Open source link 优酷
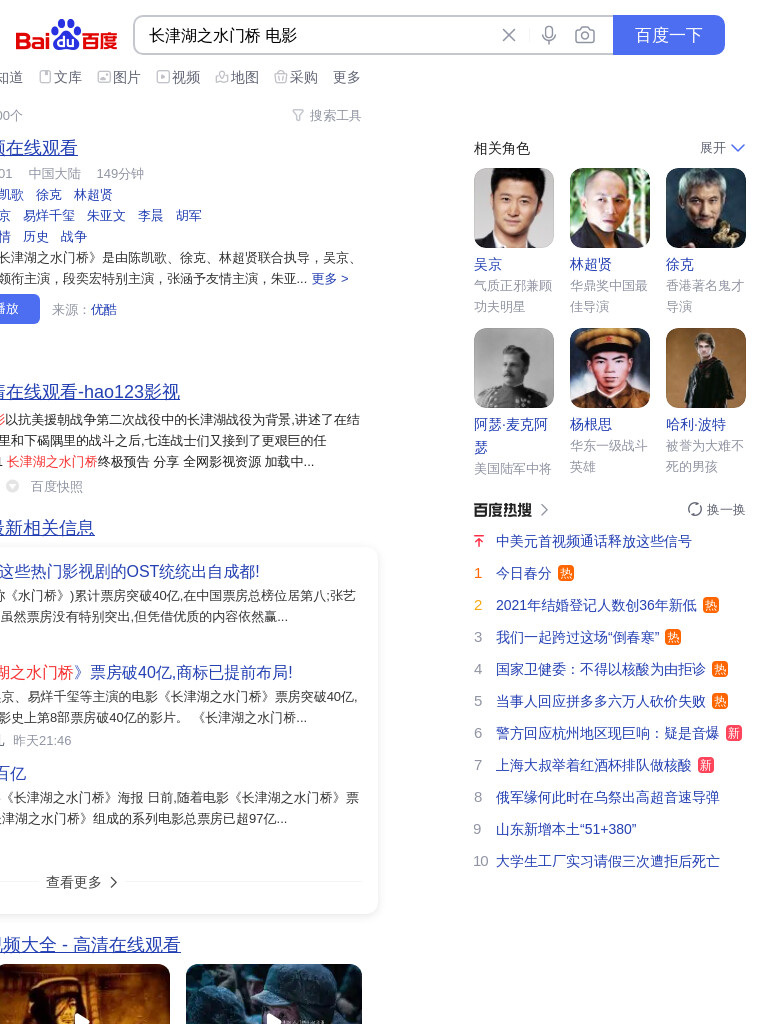Screen dimensions: 768x1024 click(x=104, y=310)
